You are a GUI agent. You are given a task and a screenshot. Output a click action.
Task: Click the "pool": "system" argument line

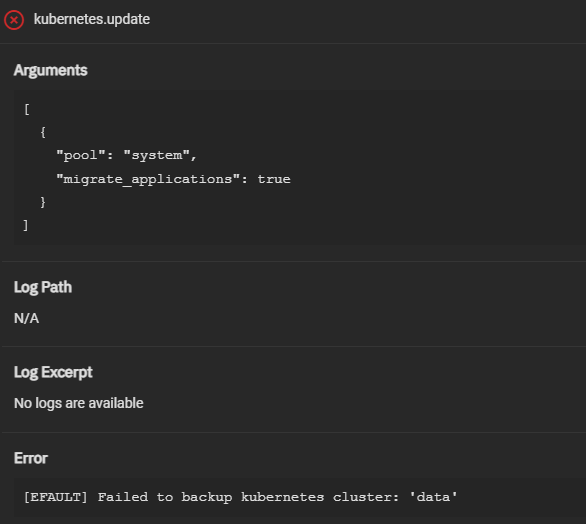(126, 155)
